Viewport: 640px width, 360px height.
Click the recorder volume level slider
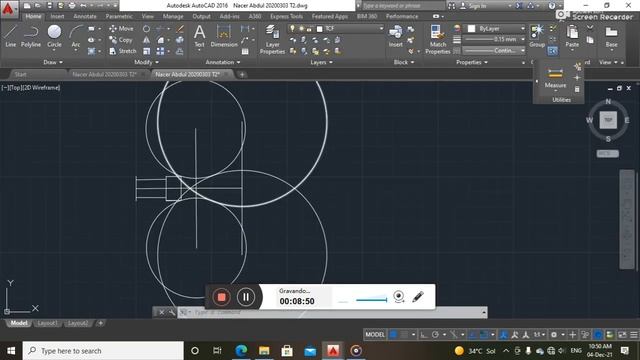click(x=371, y=300)
